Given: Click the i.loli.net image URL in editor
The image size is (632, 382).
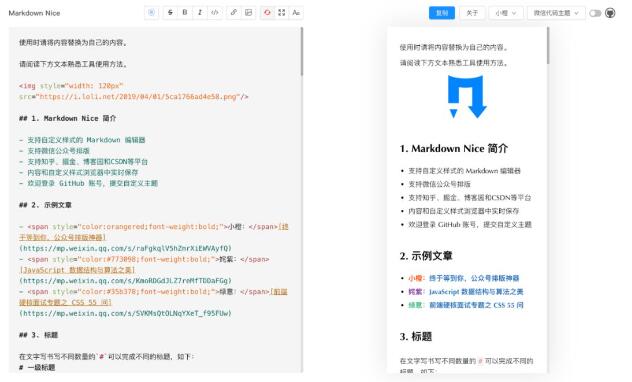Looking at the screenshot, I should (138, 97).
